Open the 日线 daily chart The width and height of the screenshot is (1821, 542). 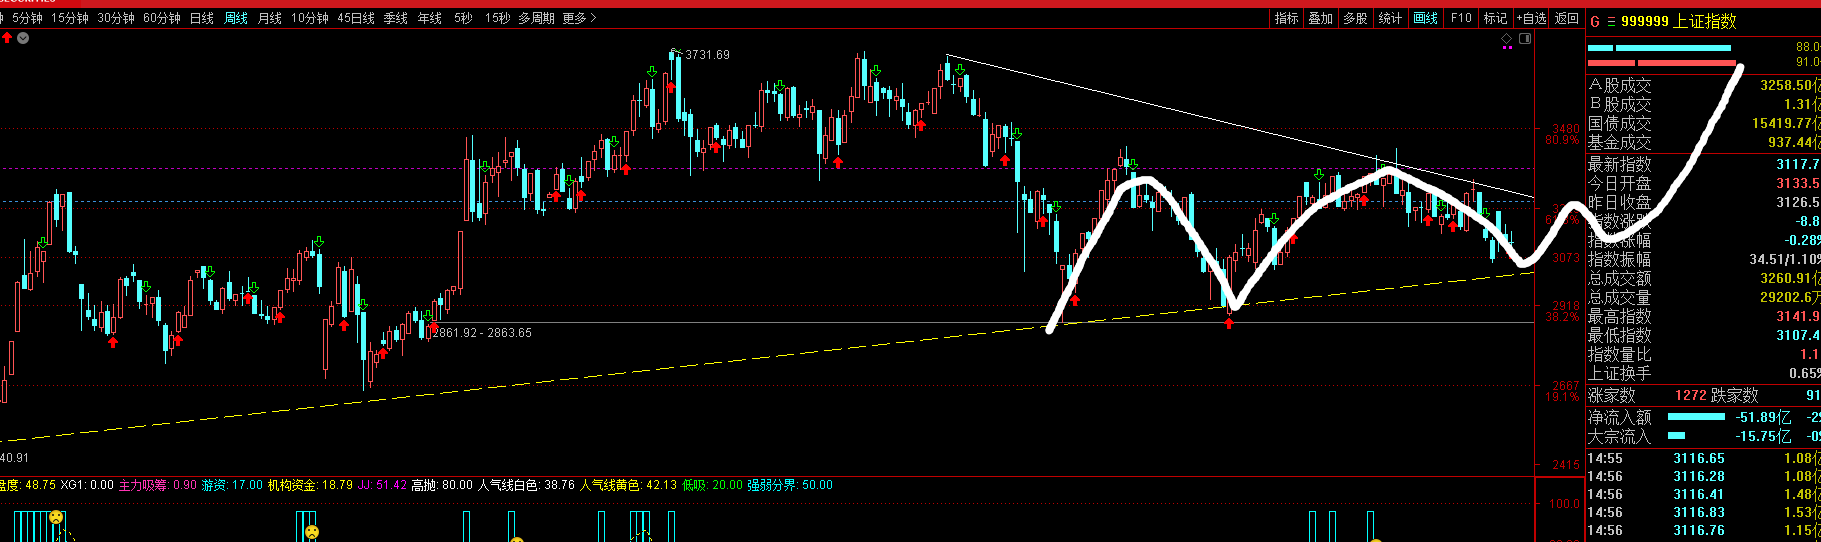pyautogui.click(x=202, y=18)
